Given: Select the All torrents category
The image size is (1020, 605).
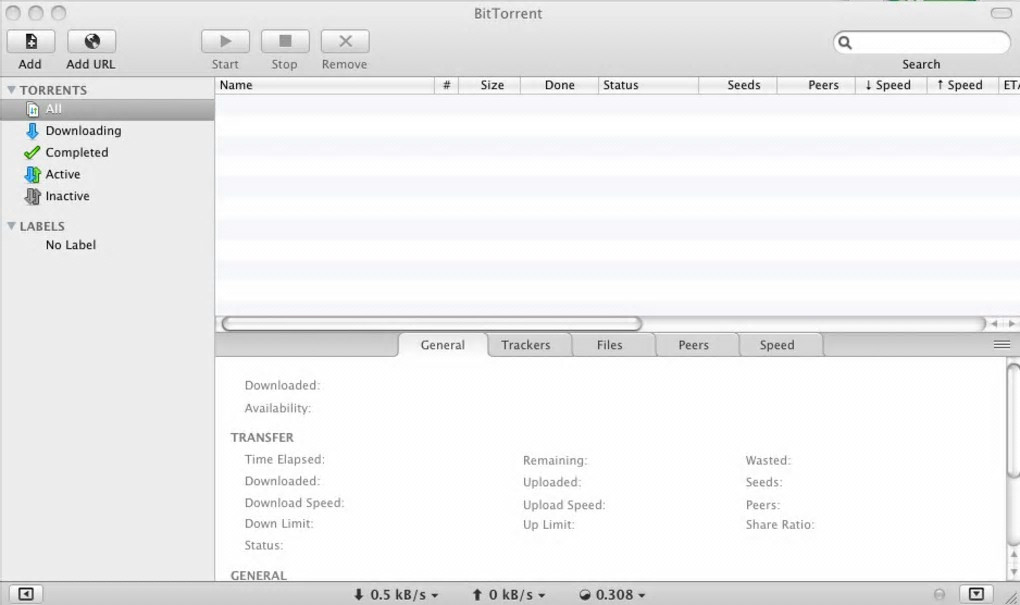Looking at the screenshot, I should tap(107, 109).
